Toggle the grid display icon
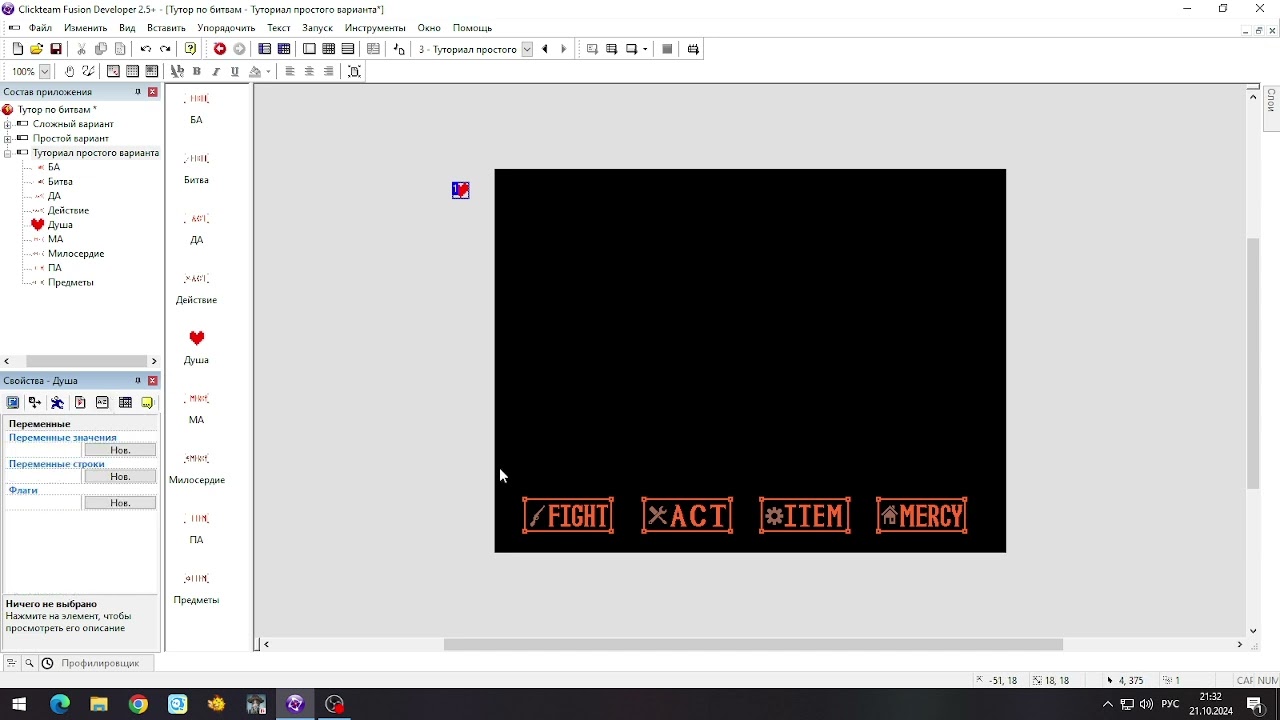The image size is (1280, 720). tap(132, 71)
